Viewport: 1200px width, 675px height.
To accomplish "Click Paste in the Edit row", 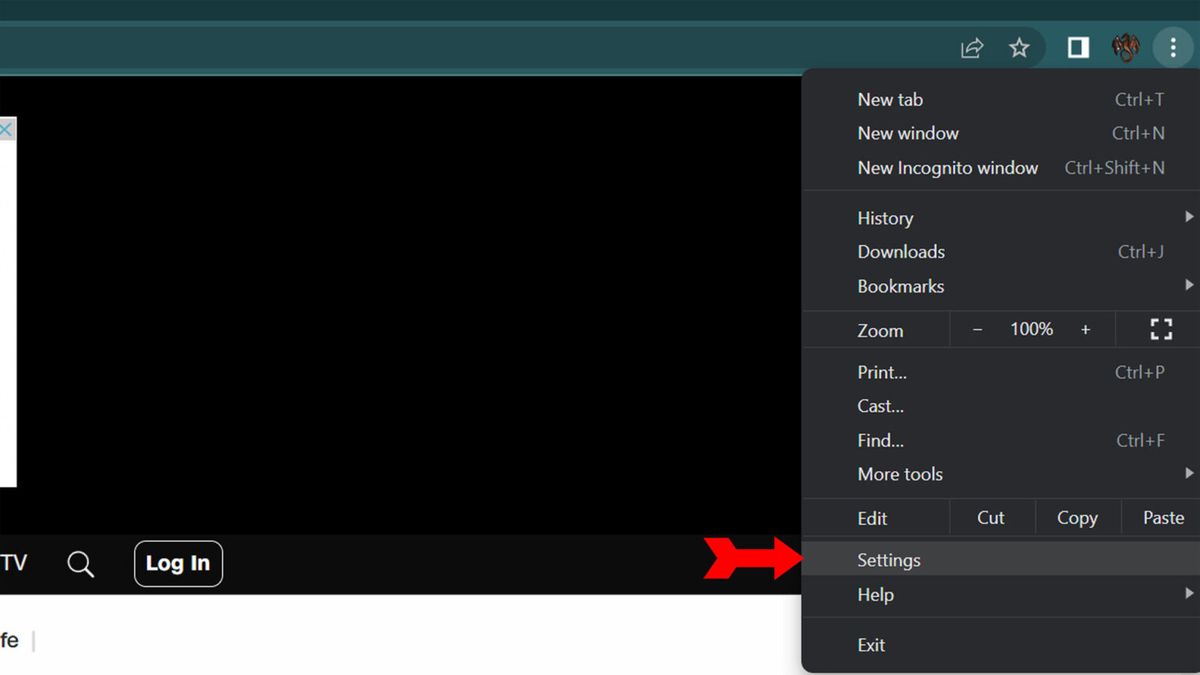I will (x=1163, y=518).
